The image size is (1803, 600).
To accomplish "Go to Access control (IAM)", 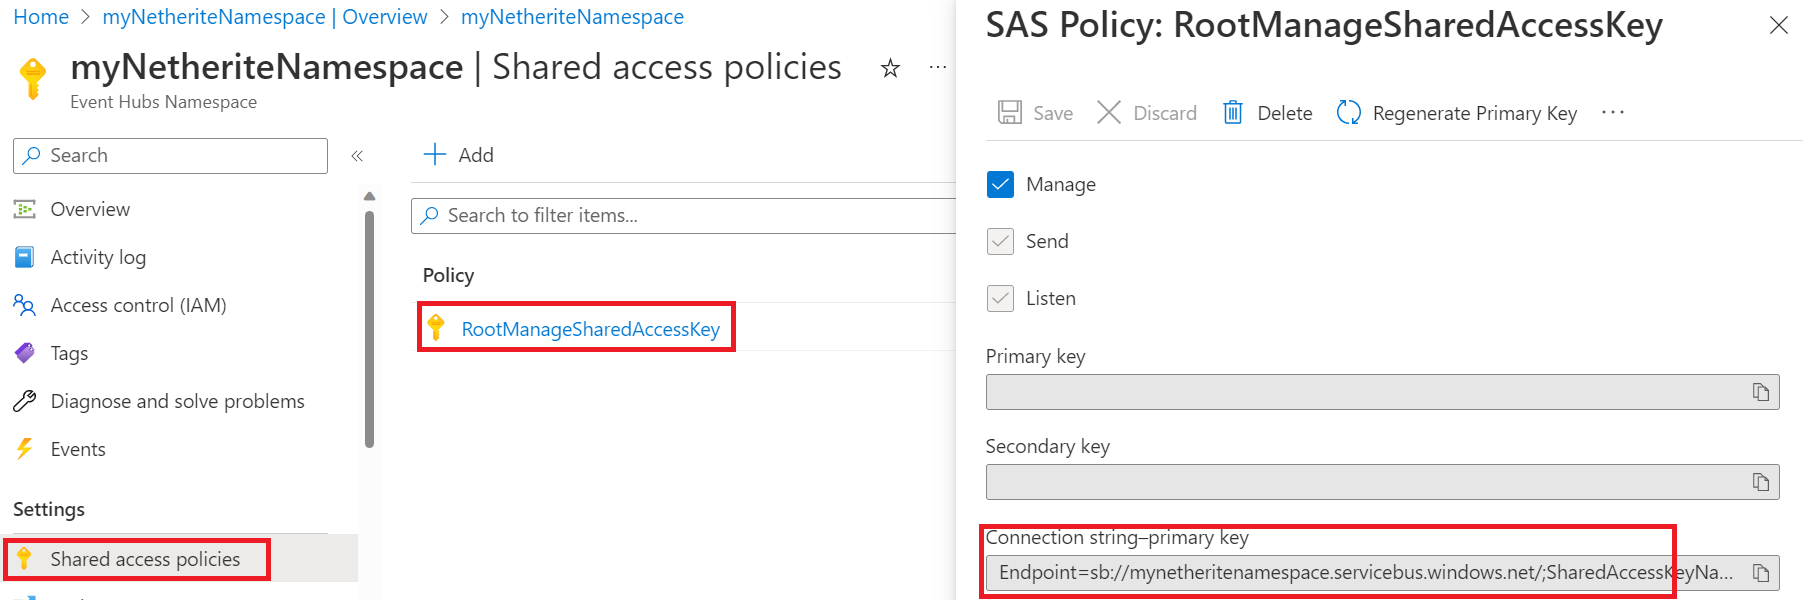I will click(x=138, y=305).
